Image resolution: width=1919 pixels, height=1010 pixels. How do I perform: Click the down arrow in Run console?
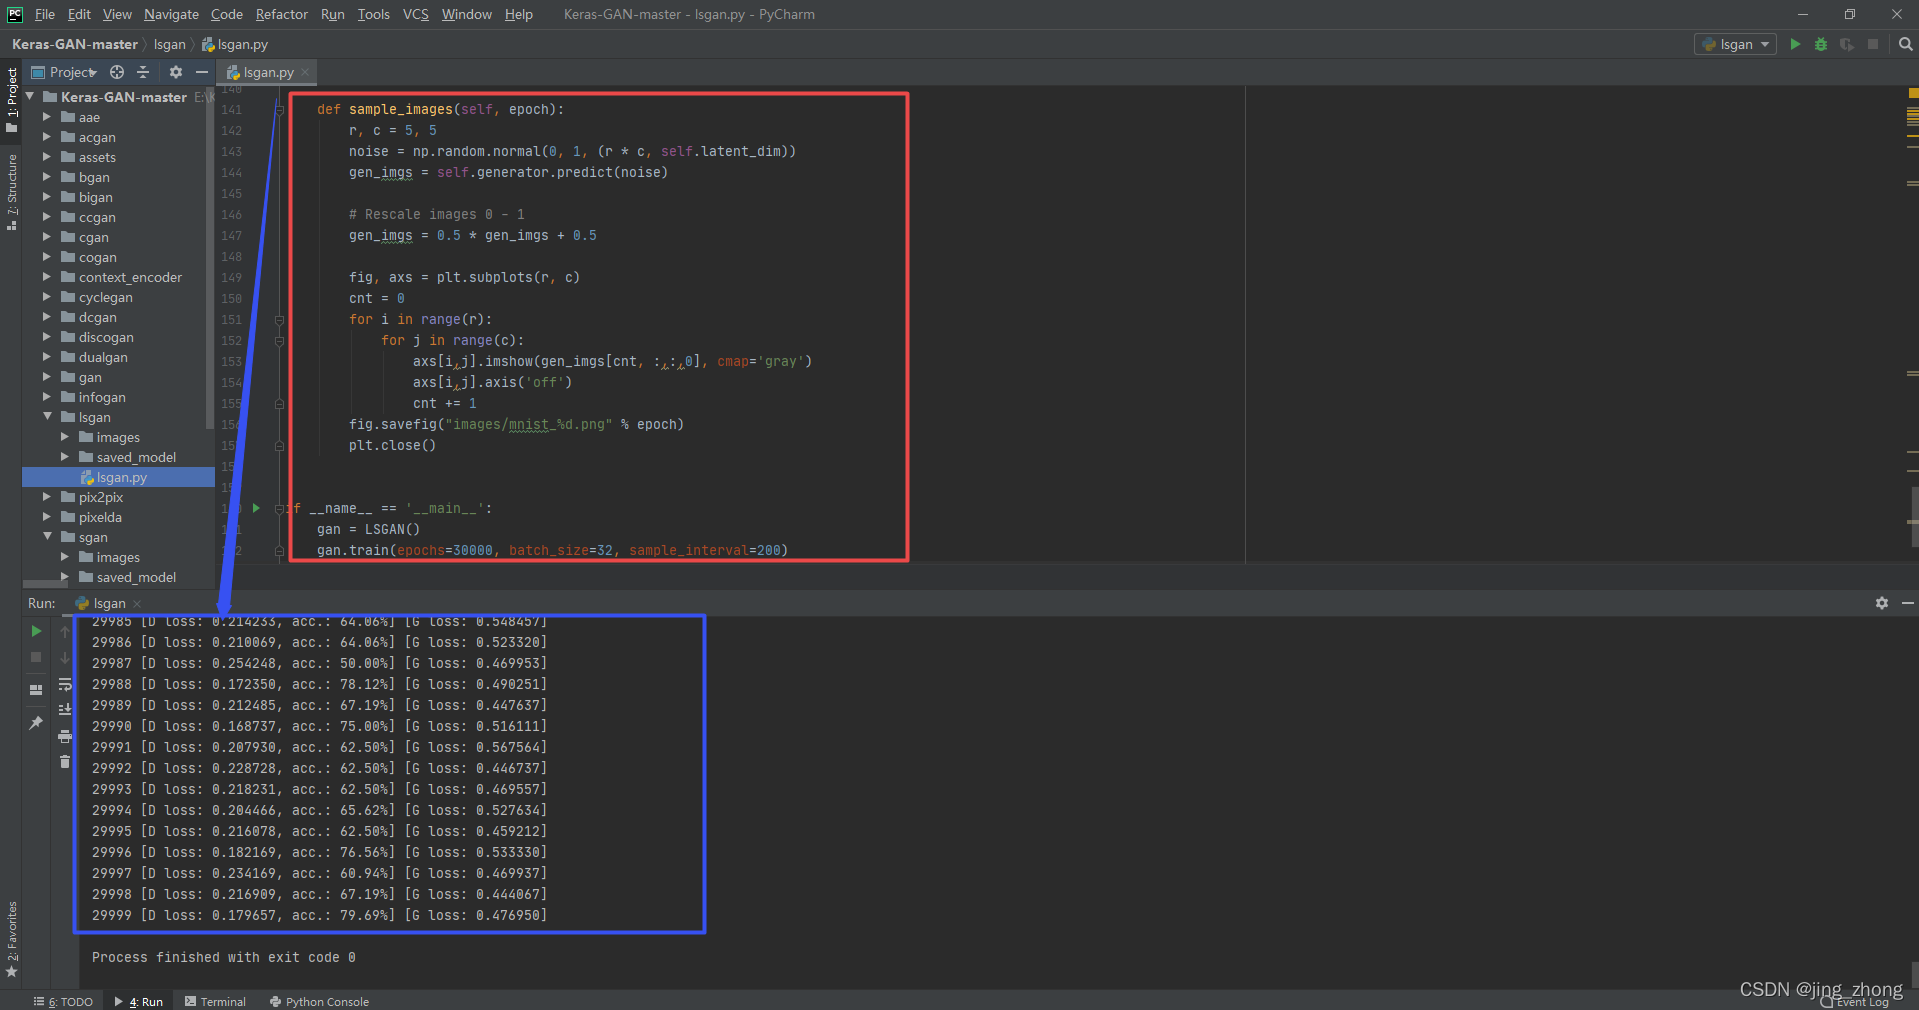point(65,657)
